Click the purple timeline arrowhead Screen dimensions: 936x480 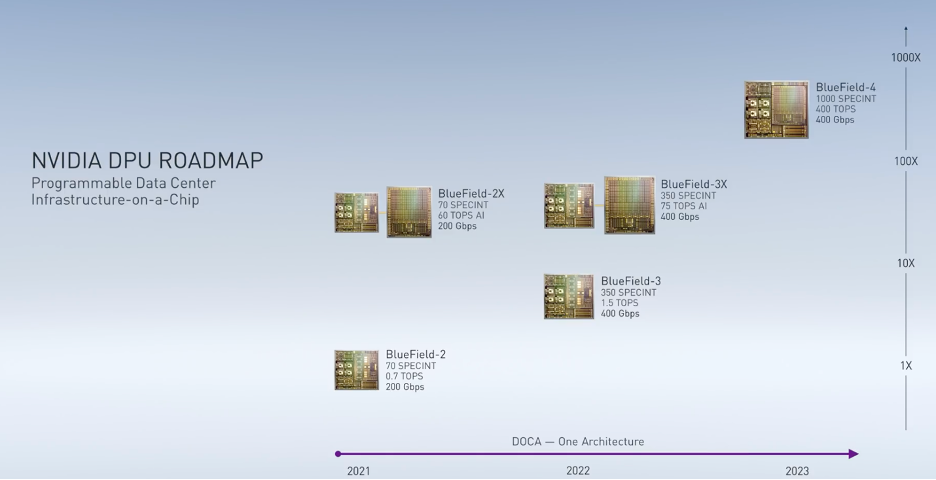pyautogui.click(x=854, y=454)
